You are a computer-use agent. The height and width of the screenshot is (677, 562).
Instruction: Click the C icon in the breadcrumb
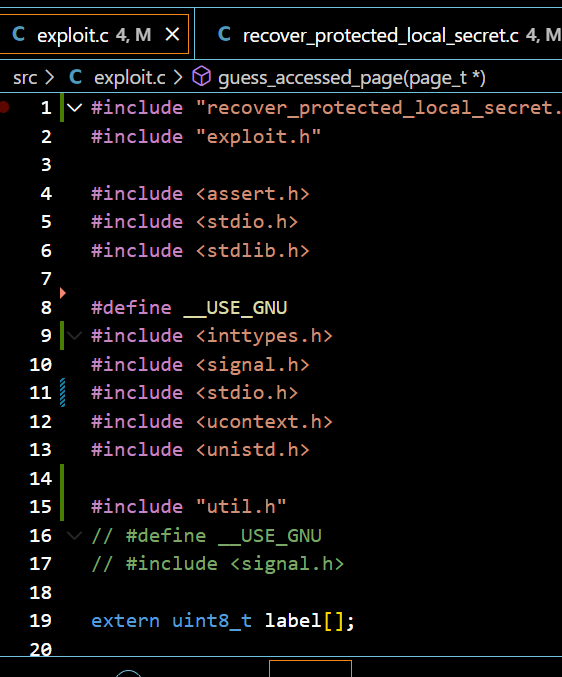coord(76,78)
